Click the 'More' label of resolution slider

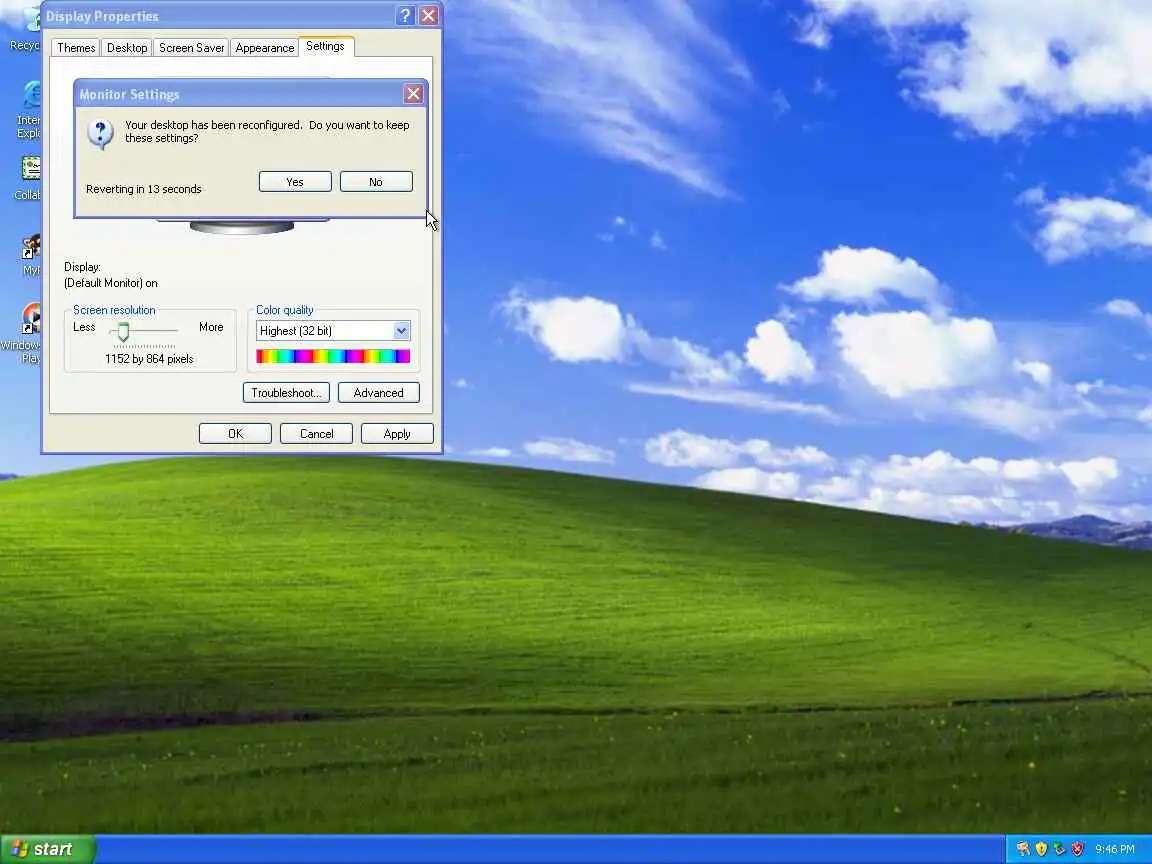point(211,327)
